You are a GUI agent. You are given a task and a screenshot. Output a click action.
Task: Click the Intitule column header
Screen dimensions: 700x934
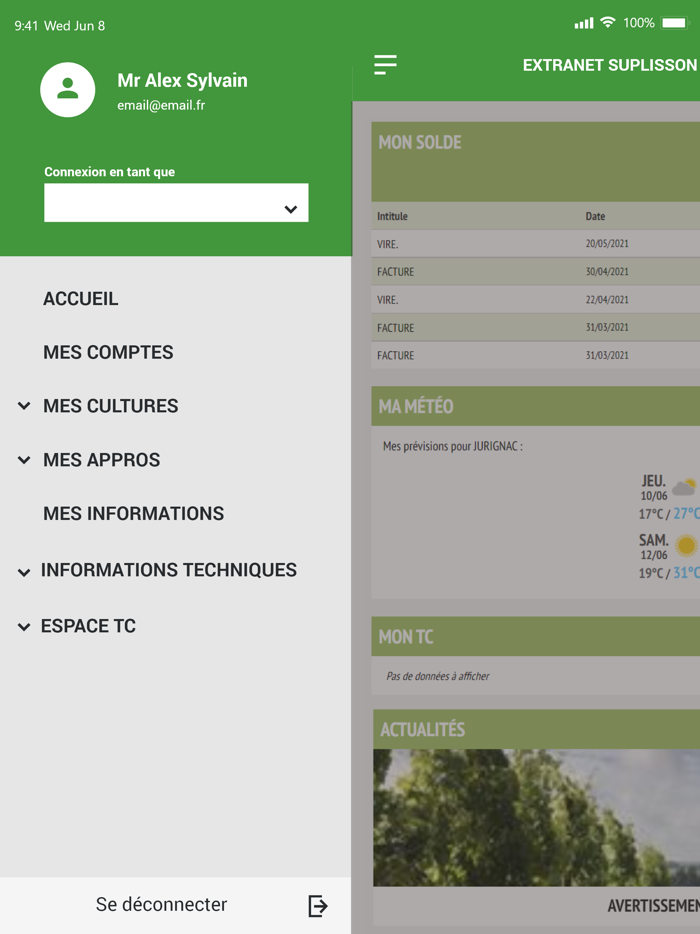click(x=392, y=216)
